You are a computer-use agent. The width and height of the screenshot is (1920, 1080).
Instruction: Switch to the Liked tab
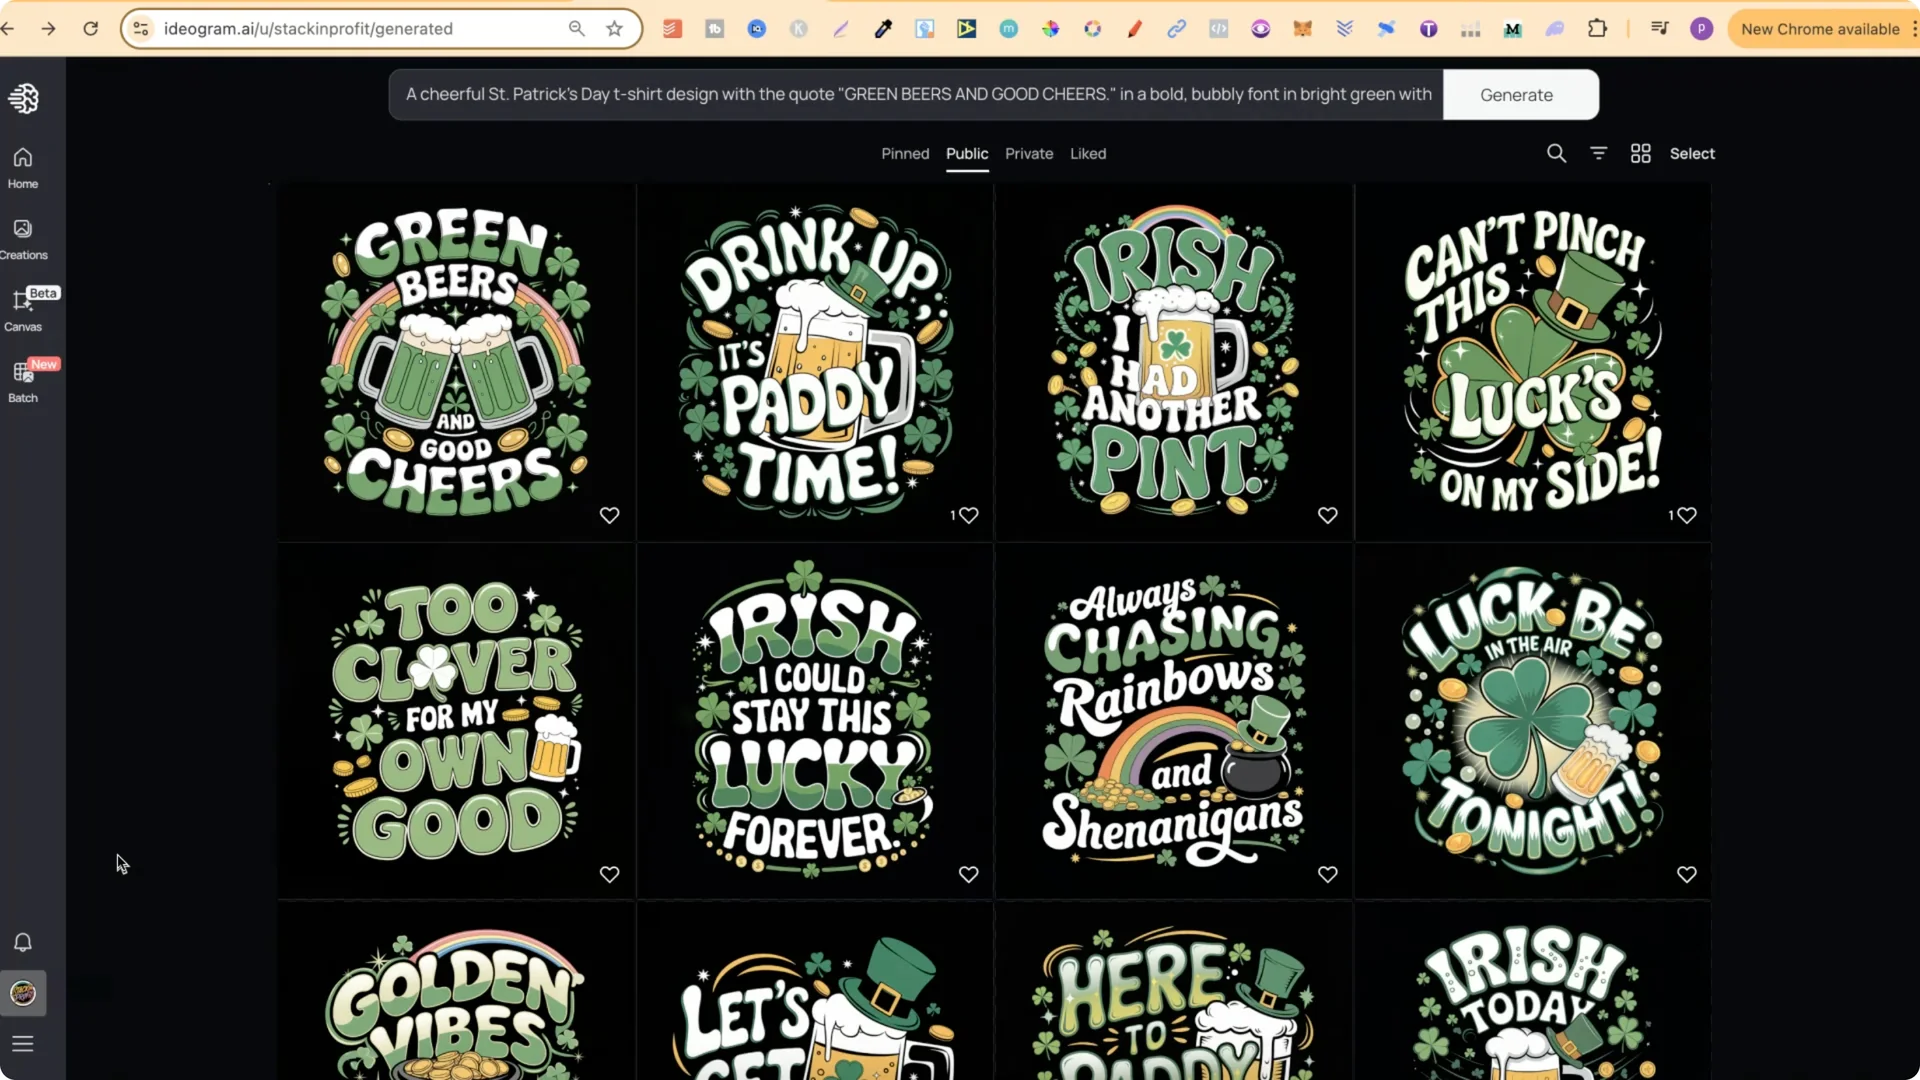pos(1088,153)
